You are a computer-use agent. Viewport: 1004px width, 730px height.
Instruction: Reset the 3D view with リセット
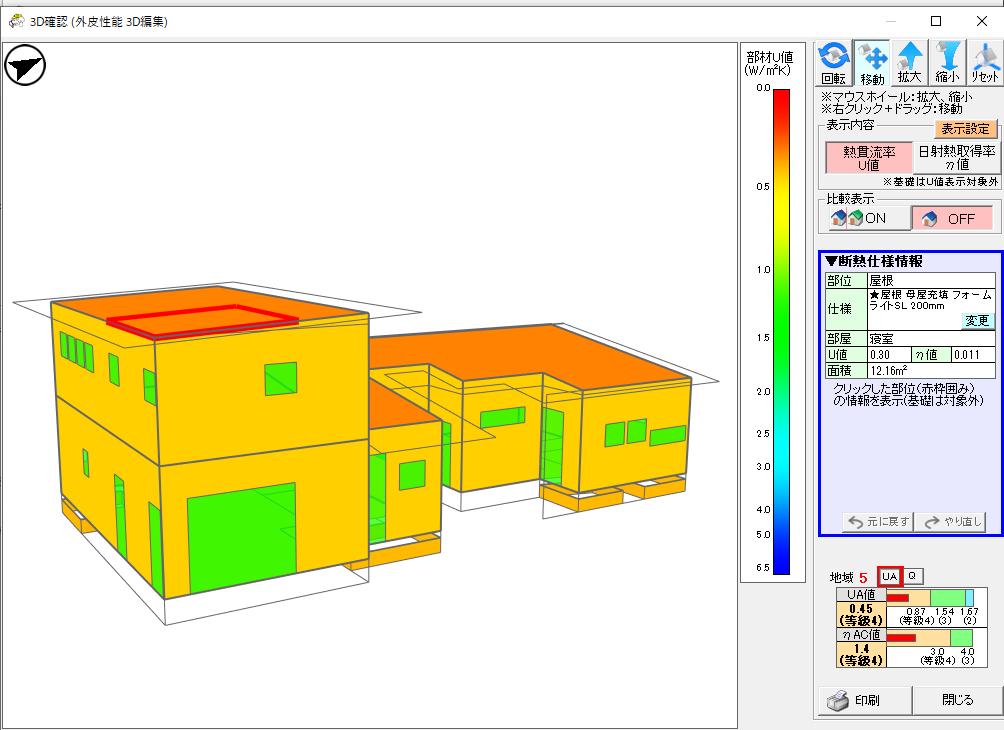tap(984, 63)
